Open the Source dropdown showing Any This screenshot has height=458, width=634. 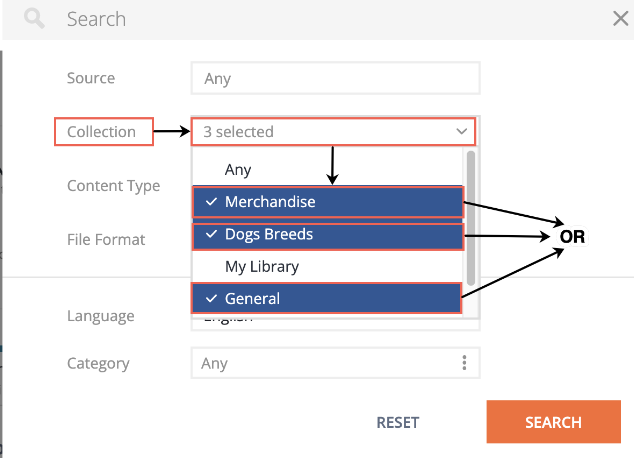point(335,78)
